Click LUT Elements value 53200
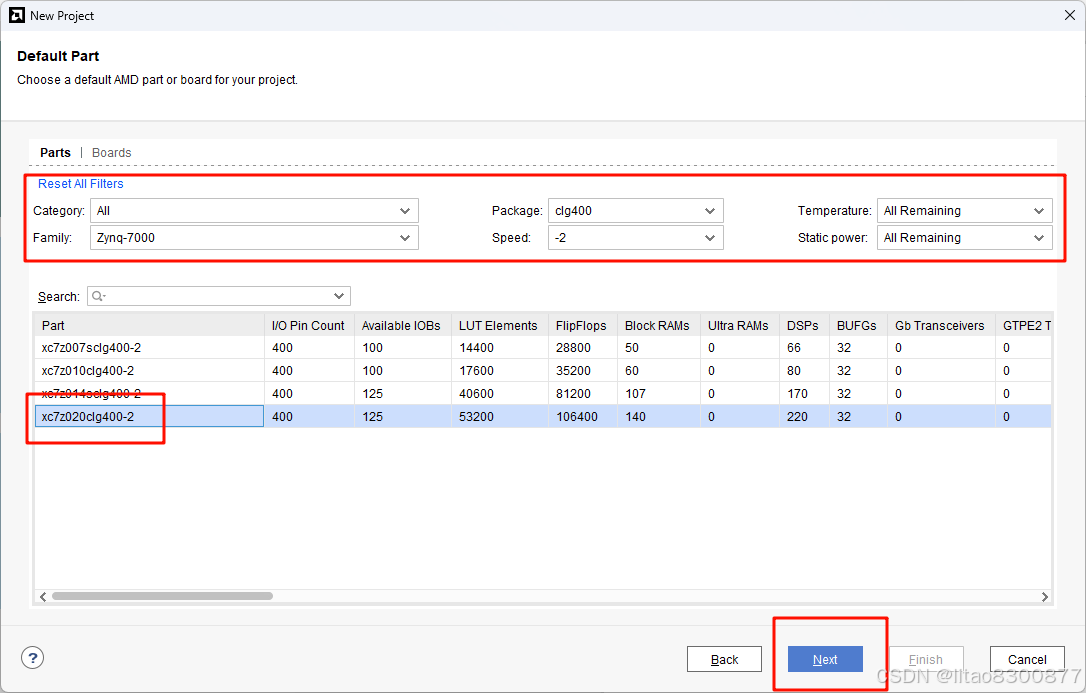The height and width of the screenshot is (693, 1086). [x=477, y=417]
